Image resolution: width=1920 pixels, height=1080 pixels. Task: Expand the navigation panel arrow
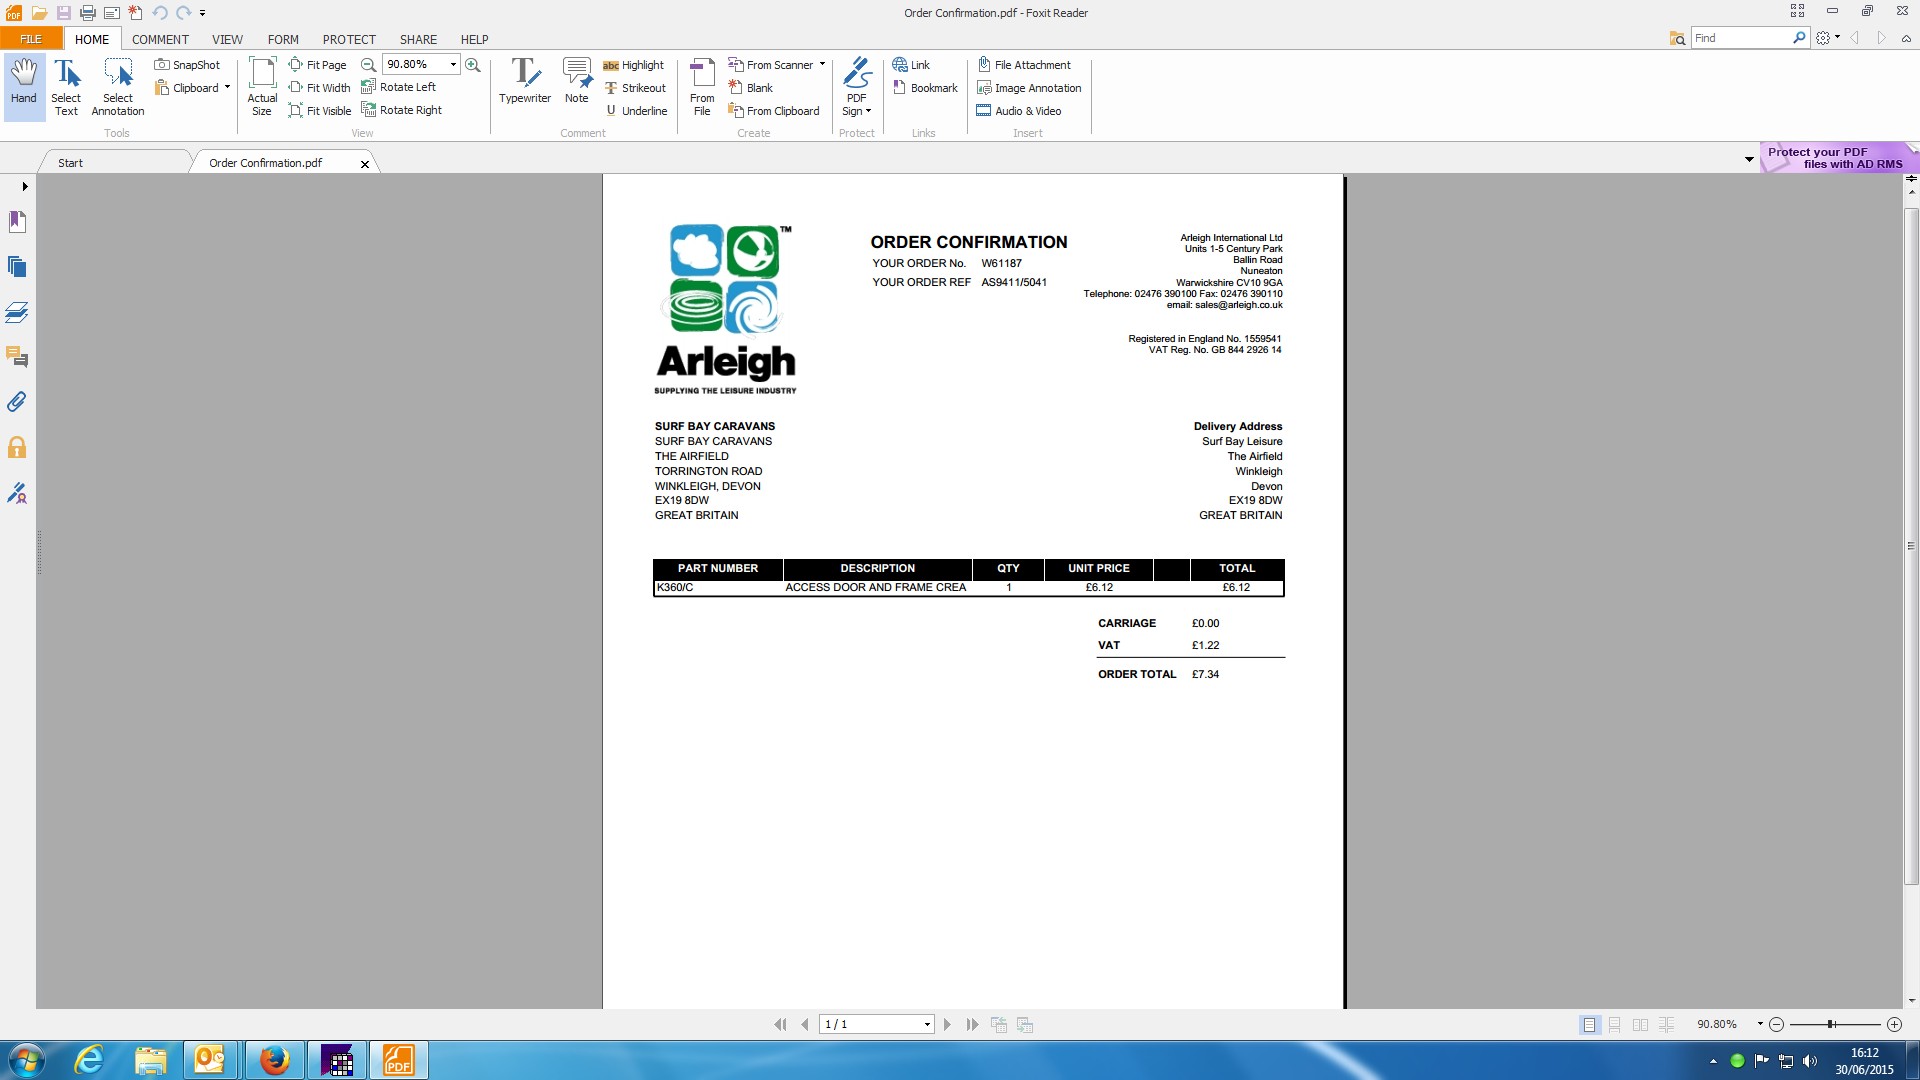24,186
